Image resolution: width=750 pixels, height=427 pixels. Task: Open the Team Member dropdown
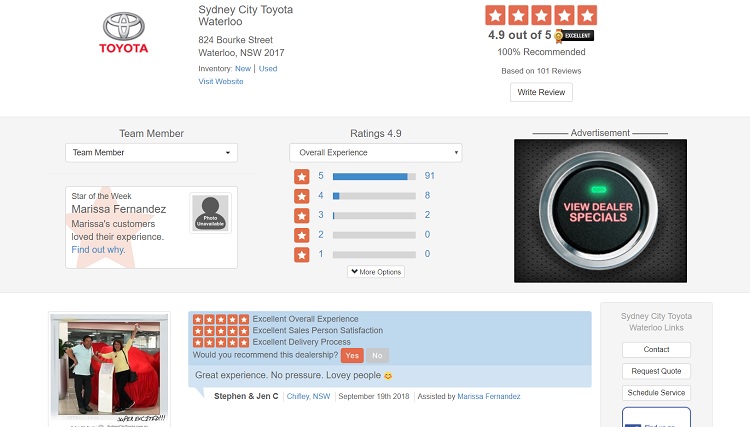(x=151, y=153)
